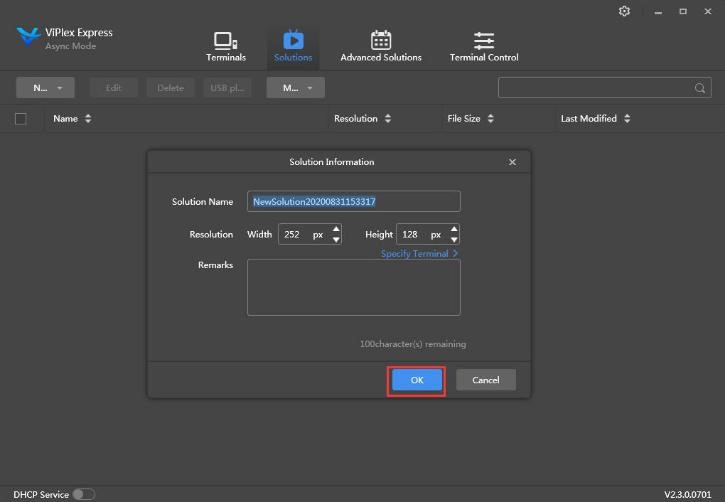Screen dimensions: 725x502
Task: Open the Terminals tab
Action: [x=226, y=47]
